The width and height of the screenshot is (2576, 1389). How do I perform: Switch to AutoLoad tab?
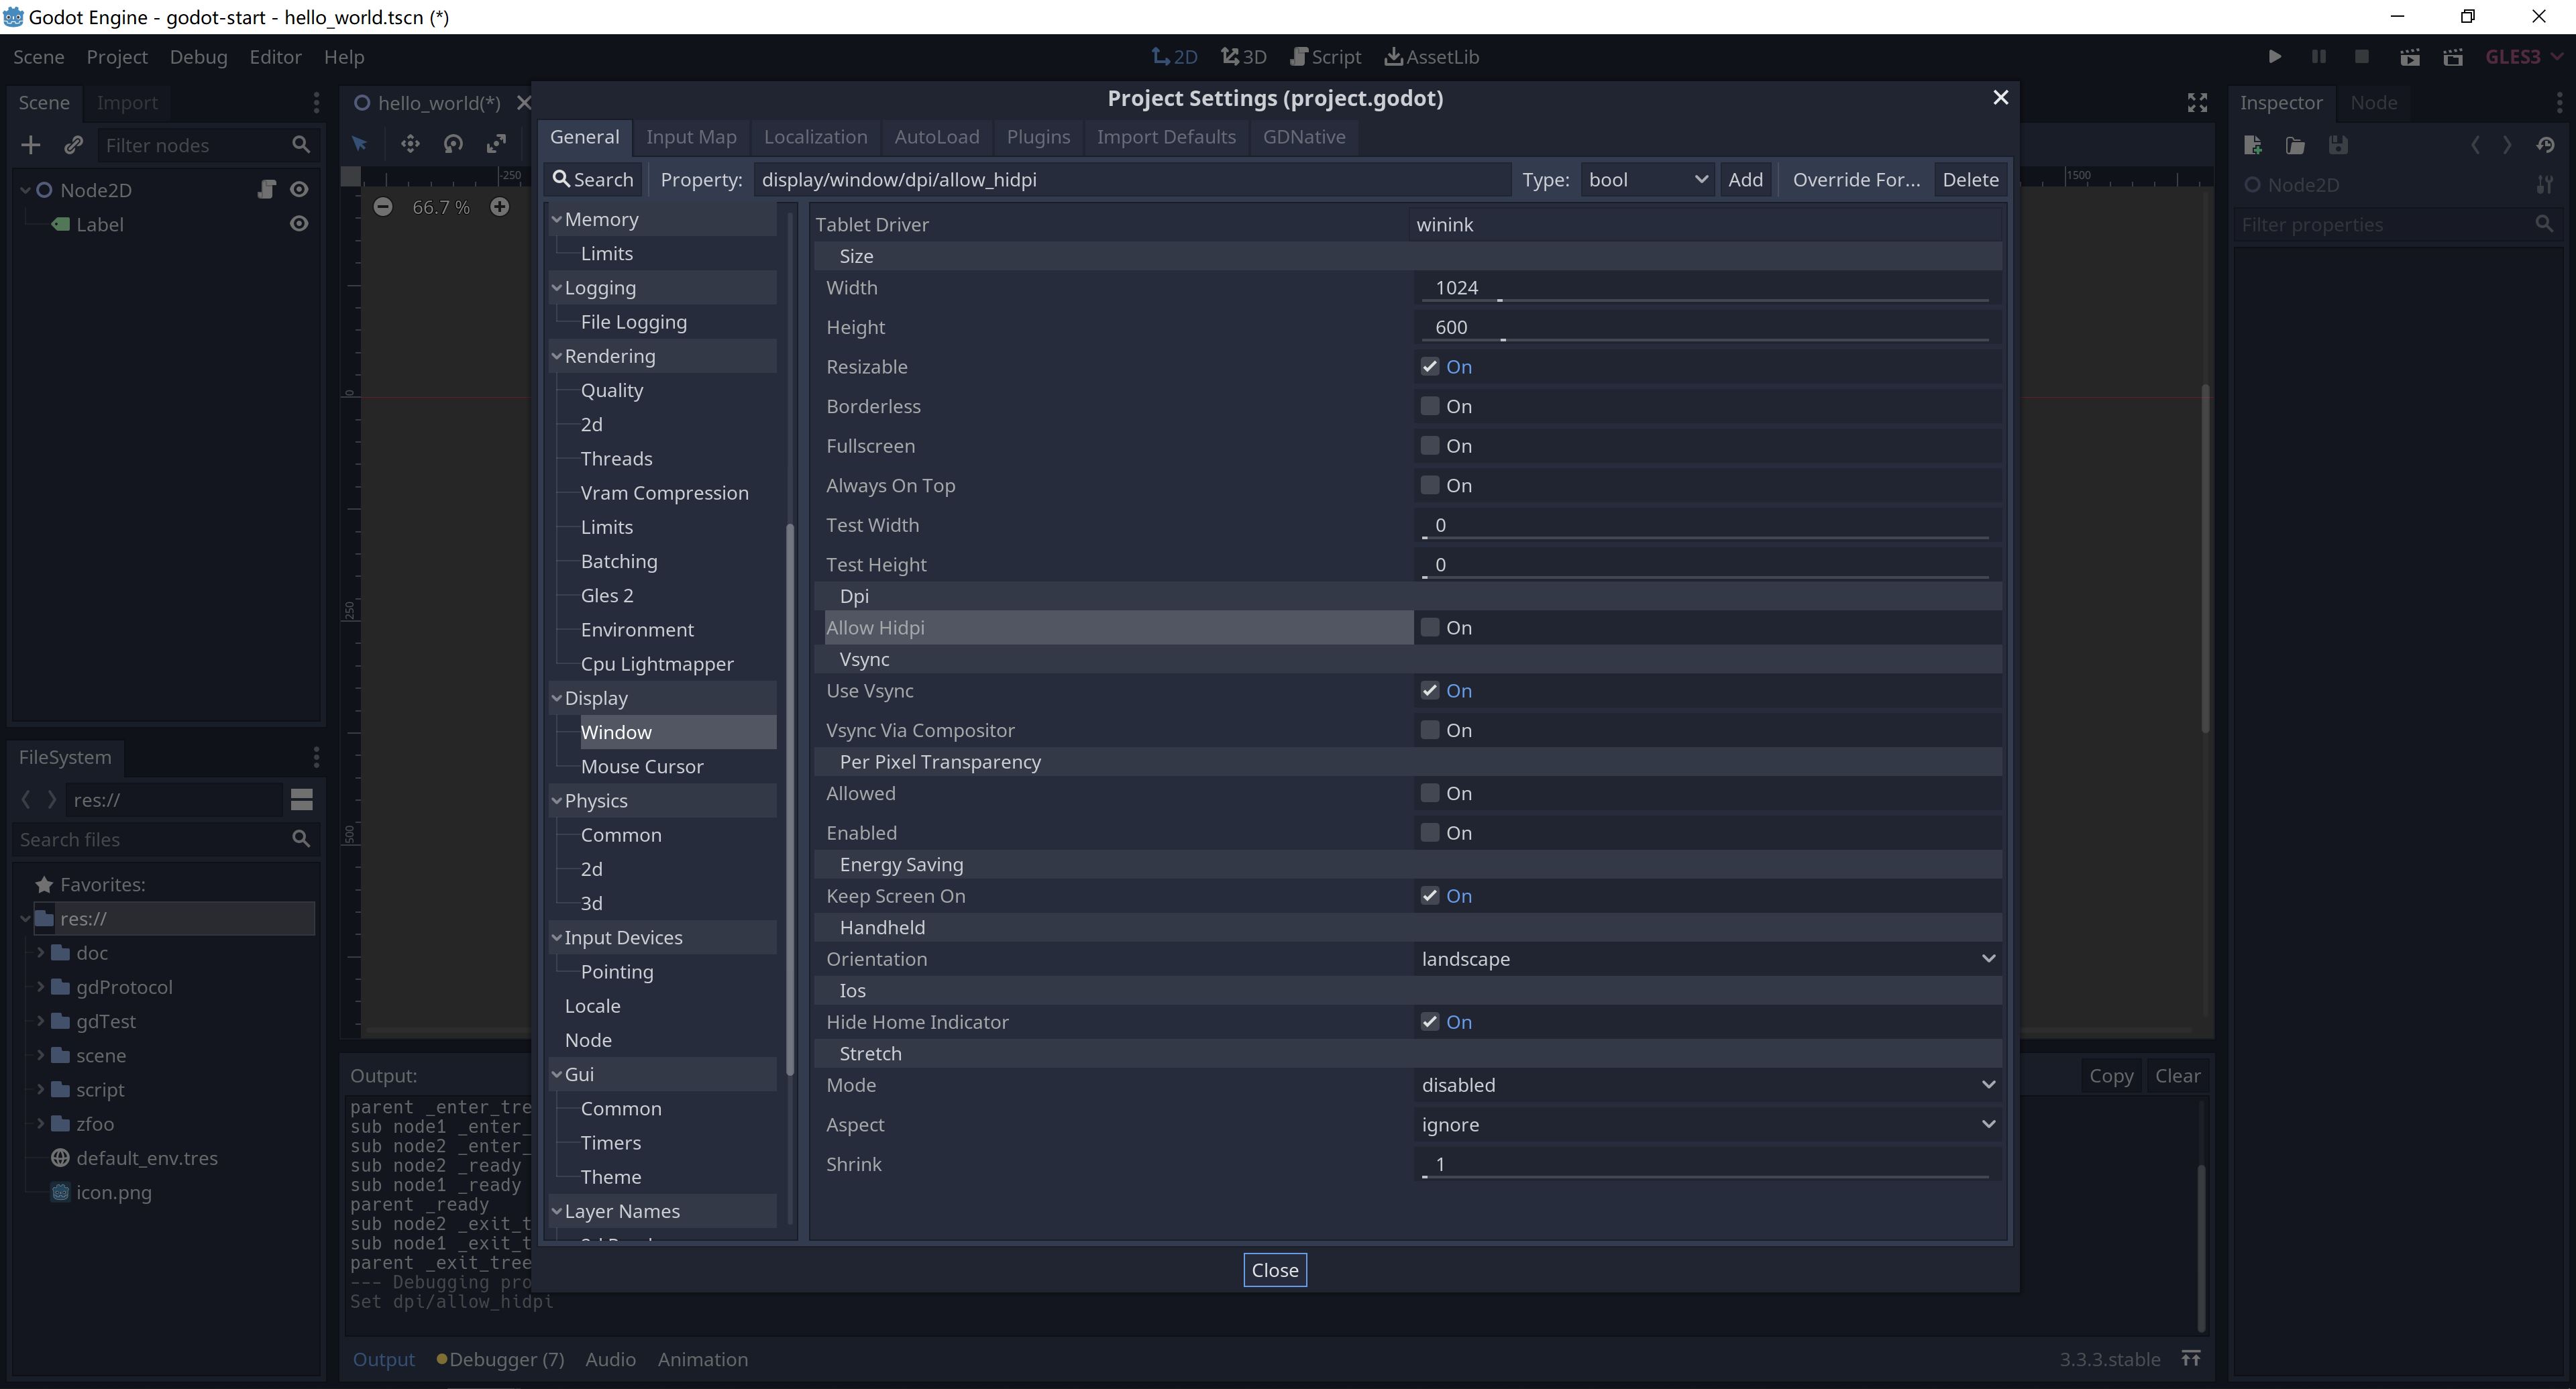pos(937,137)
